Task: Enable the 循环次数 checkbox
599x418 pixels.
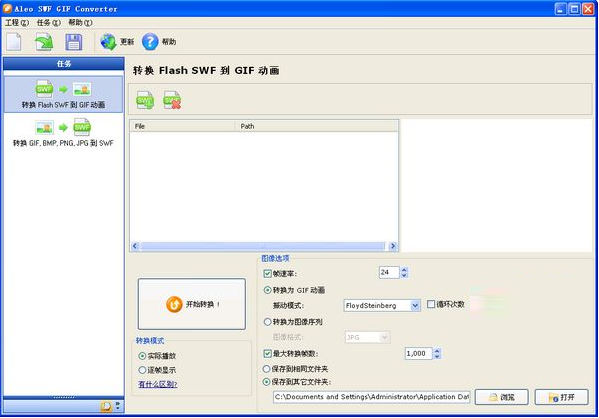Action: click(431, 304)
